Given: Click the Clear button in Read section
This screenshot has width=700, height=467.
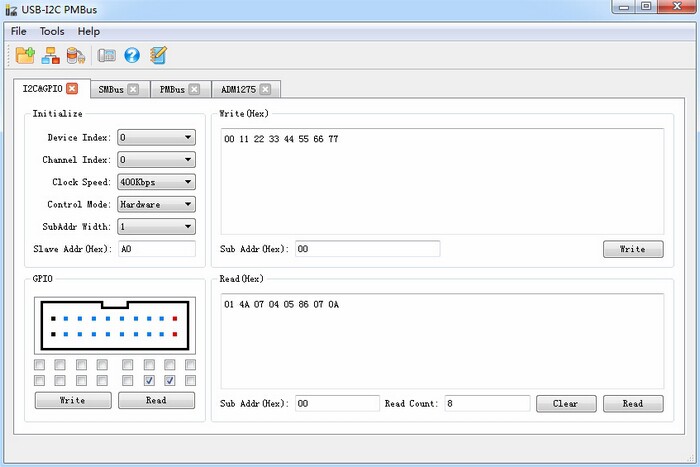Looking at the screenshot, I should click(x=566, y=404).
